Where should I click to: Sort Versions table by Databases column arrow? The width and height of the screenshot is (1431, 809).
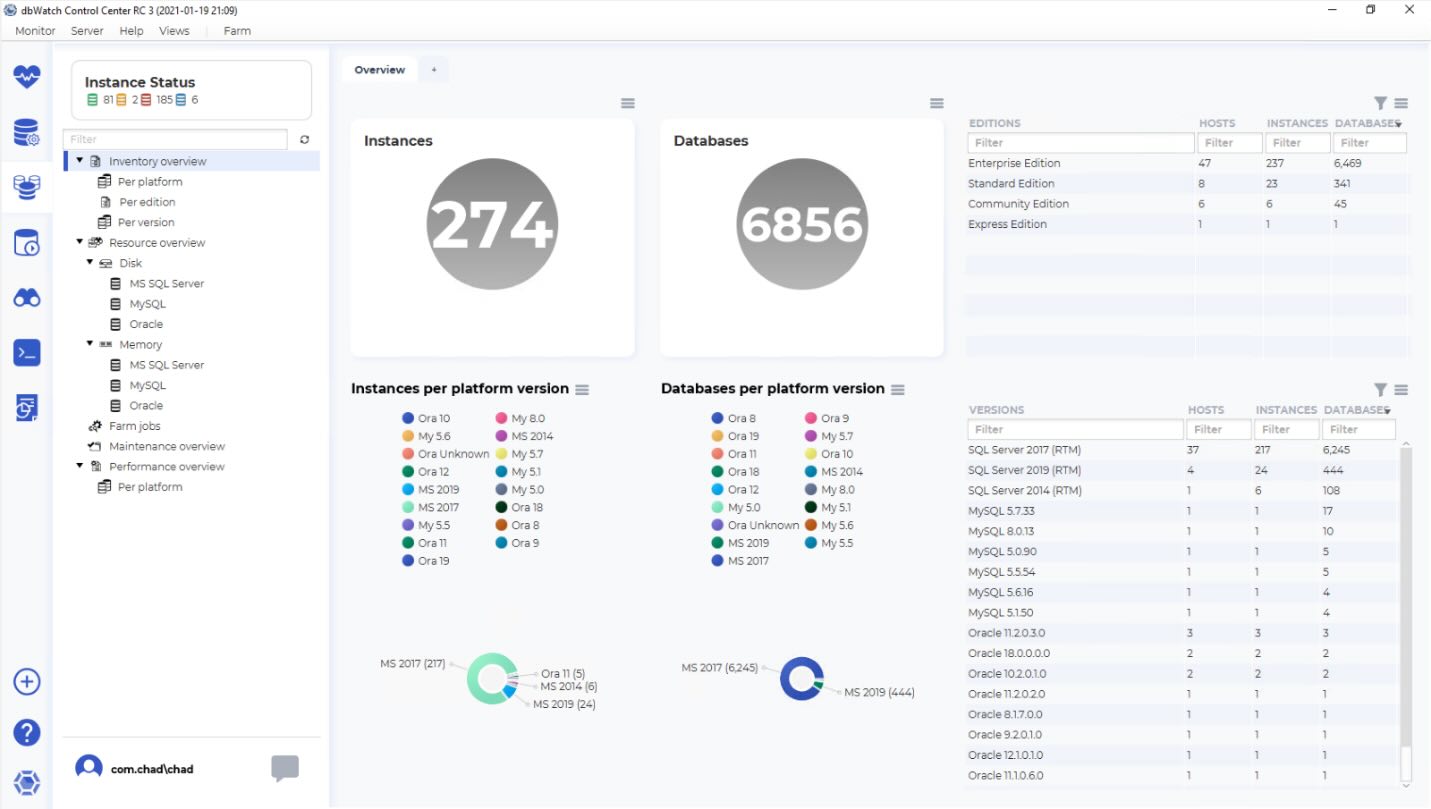(x=1387, y=411)
